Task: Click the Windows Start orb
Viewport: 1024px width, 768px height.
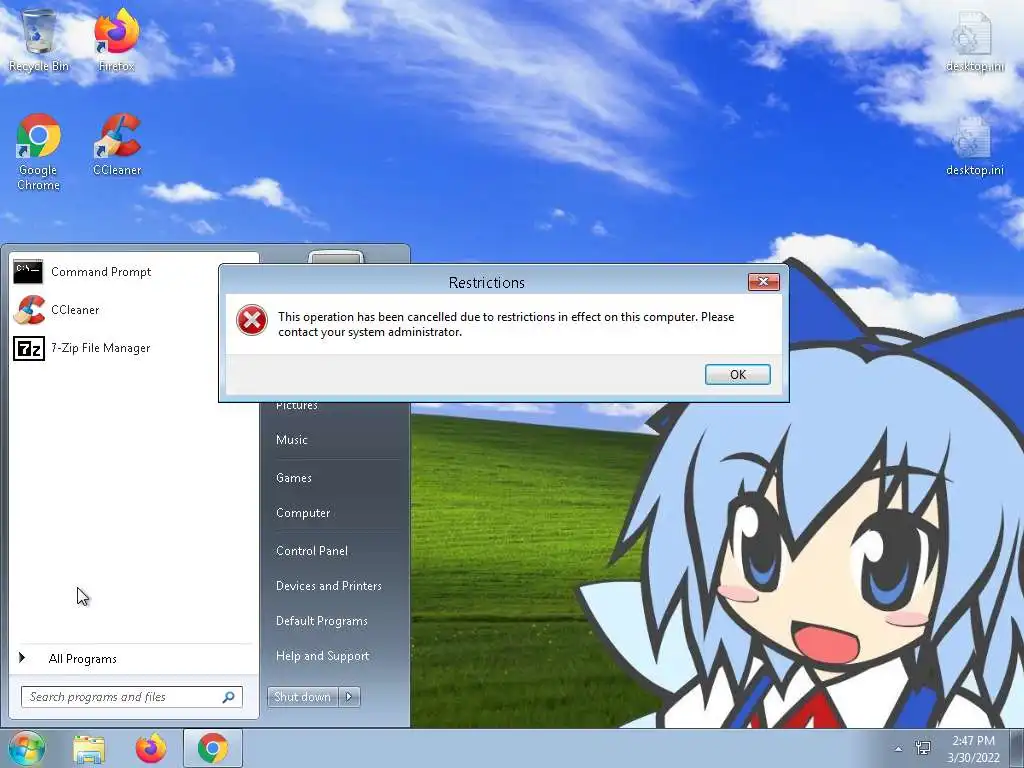Action: point(27,748)
